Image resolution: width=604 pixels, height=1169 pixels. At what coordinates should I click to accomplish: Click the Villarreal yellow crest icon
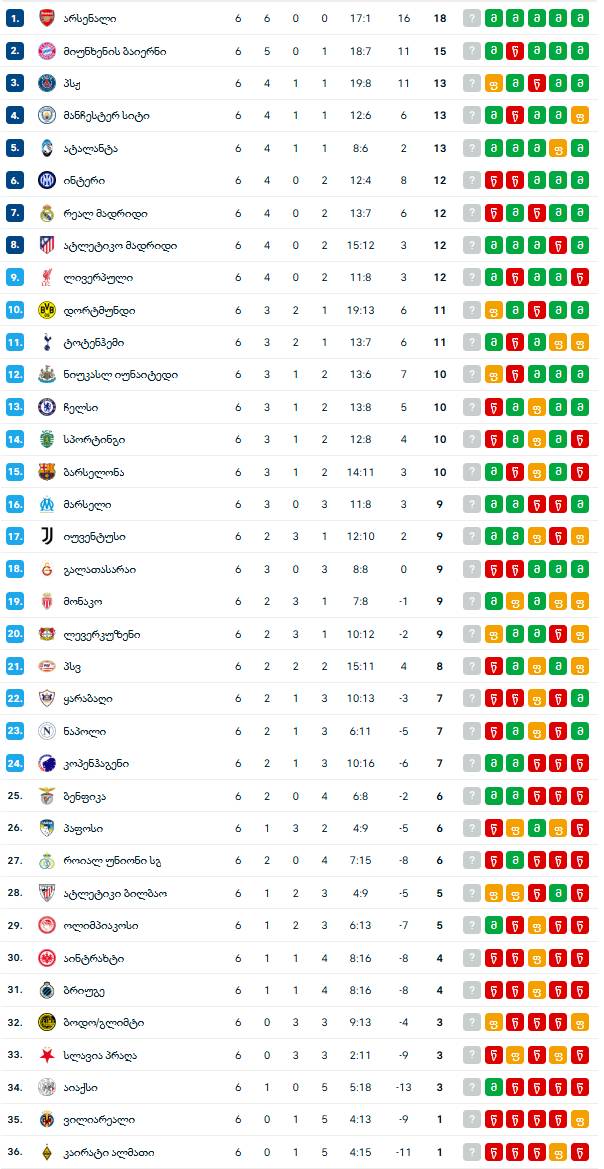coord(46,1120)
